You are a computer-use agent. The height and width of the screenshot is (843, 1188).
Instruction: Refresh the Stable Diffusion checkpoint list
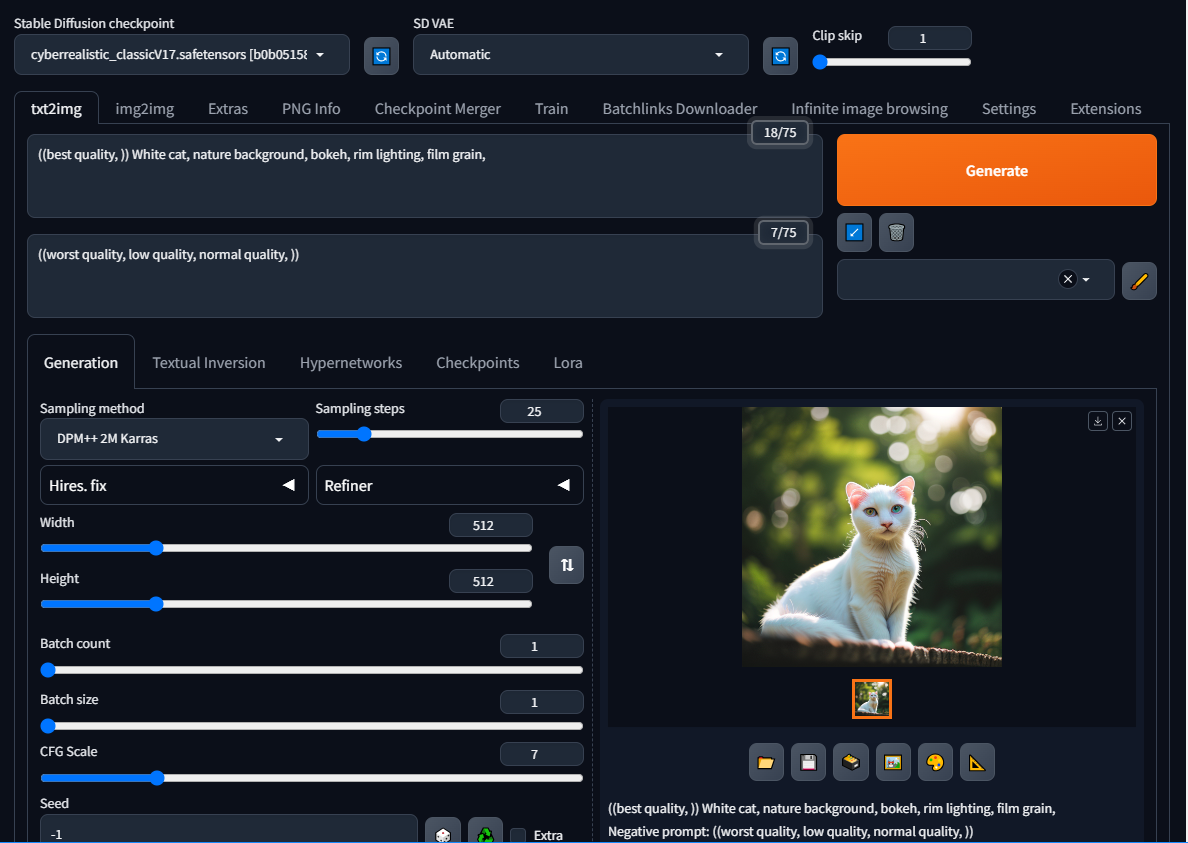pos(380,55)
